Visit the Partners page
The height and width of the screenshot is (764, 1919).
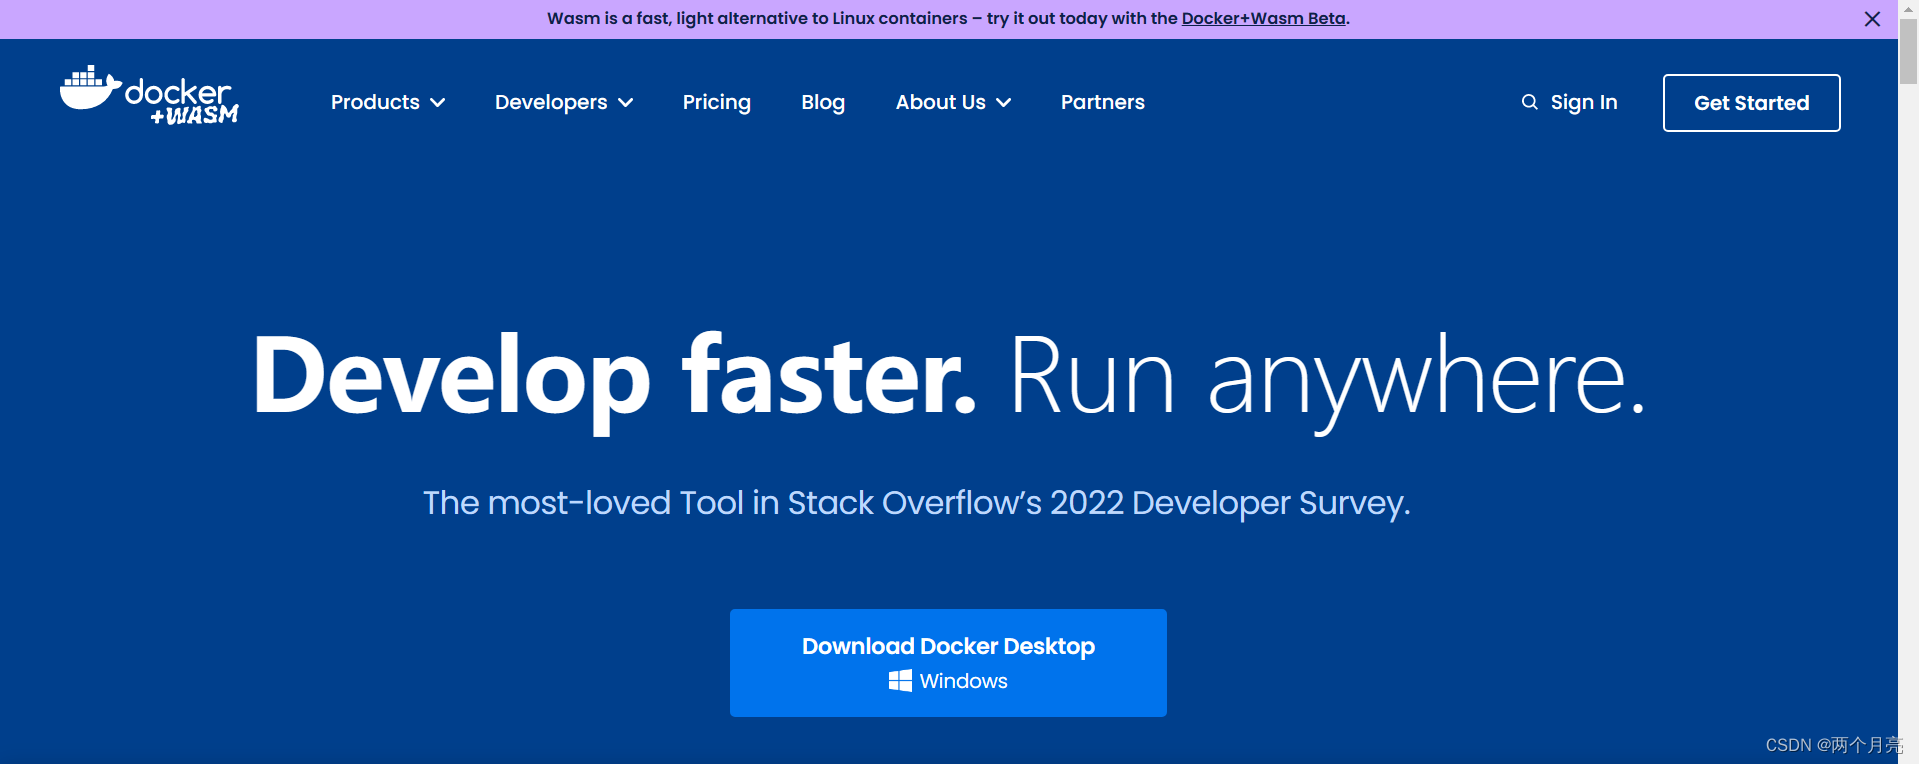click(1102, 102)
